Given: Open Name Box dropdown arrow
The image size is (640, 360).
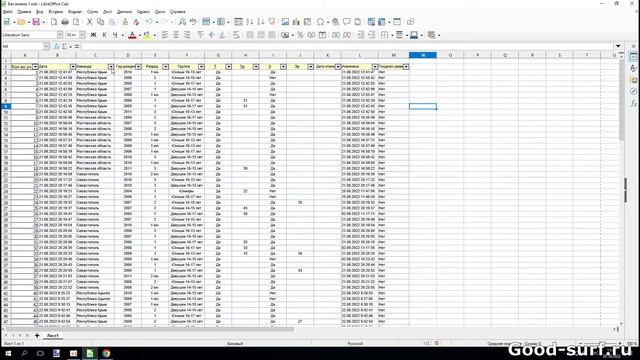Looking at the screenshot, I should 47,47.
